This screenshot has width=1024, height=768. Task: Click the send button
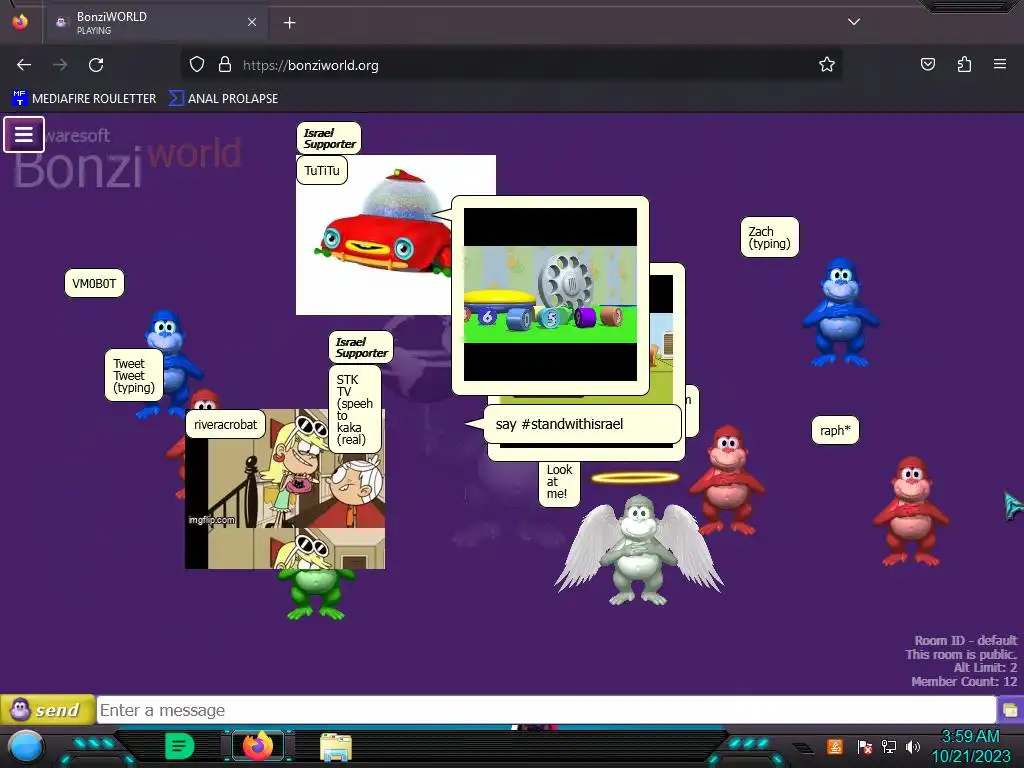[x=47, y=709]
